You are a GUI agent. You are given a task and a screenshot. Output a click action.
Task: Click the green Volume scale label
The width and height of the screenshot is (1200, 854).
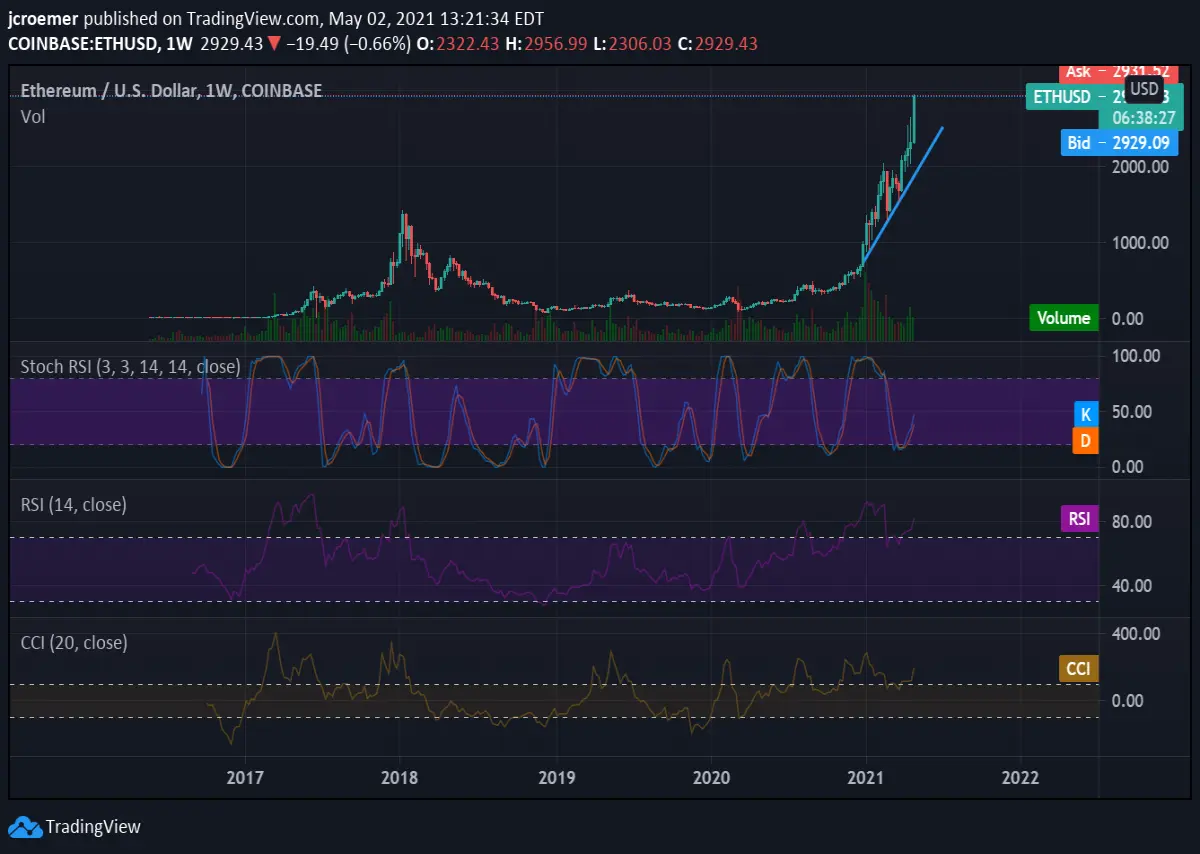pos(1064,318)
